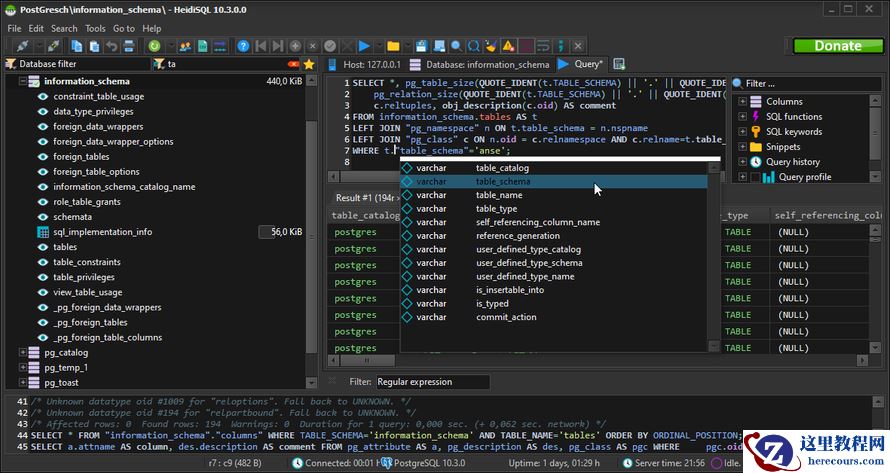
Task: Expand the pg_catalog schema node
Action: click(23, 352)
